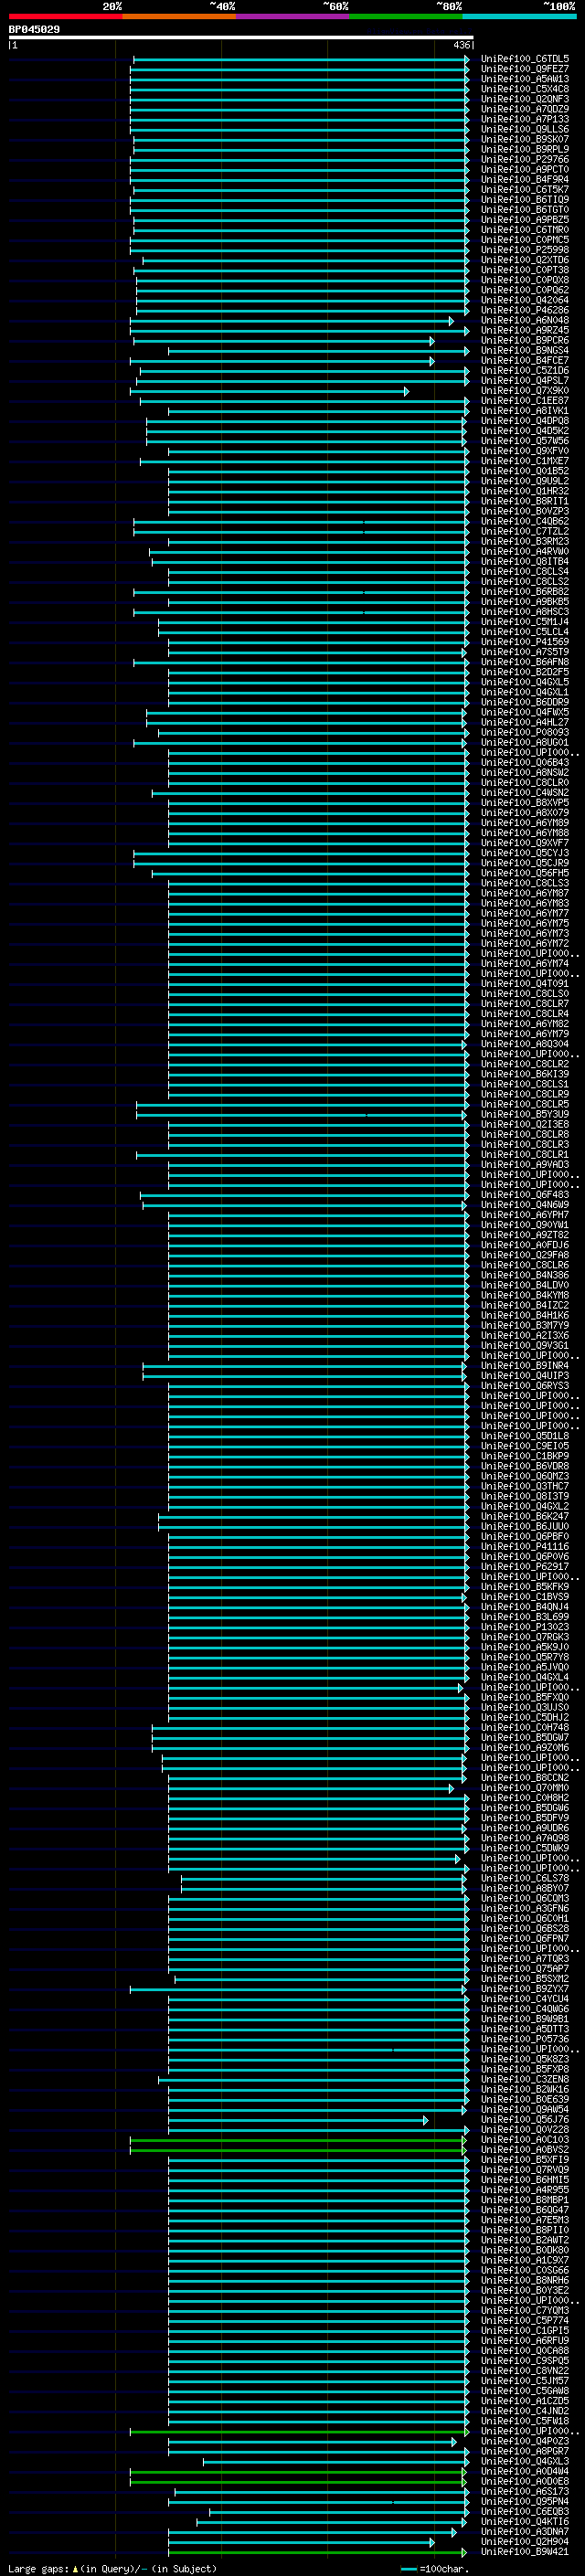Select label UniRef100_P08093
This screenshot has width=585, height=2576.
(x=524, y=733)
